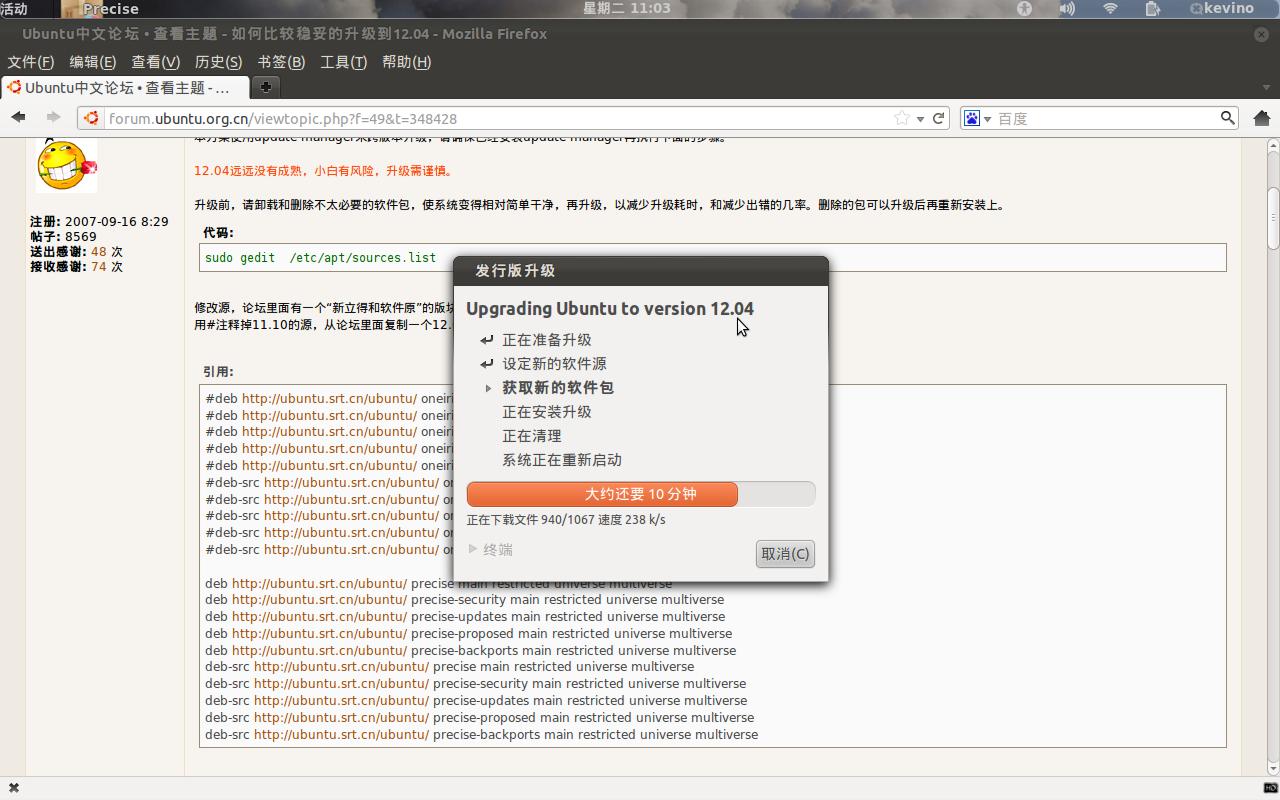The width and height of the screenshot is (1280, 800).
Task: Click the 正在安装升级 step text
Action: point(547,412)
